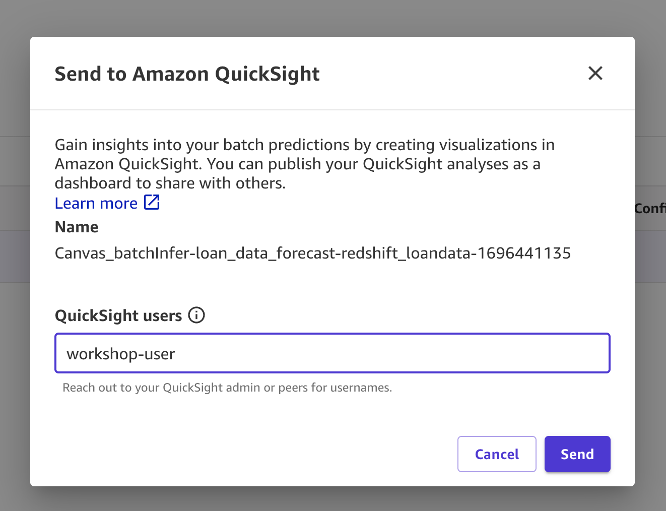Open the Learn more link

point(96,203)
